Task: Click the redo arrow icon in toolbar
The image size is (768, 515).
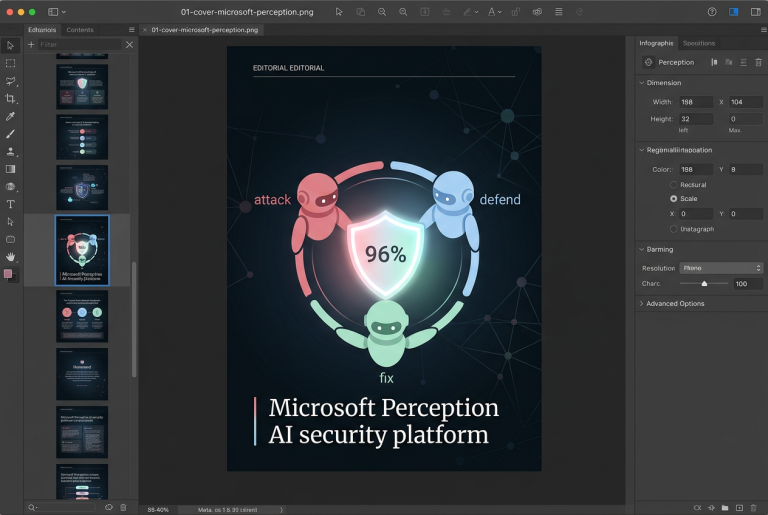Action: [x=580, y=12]
